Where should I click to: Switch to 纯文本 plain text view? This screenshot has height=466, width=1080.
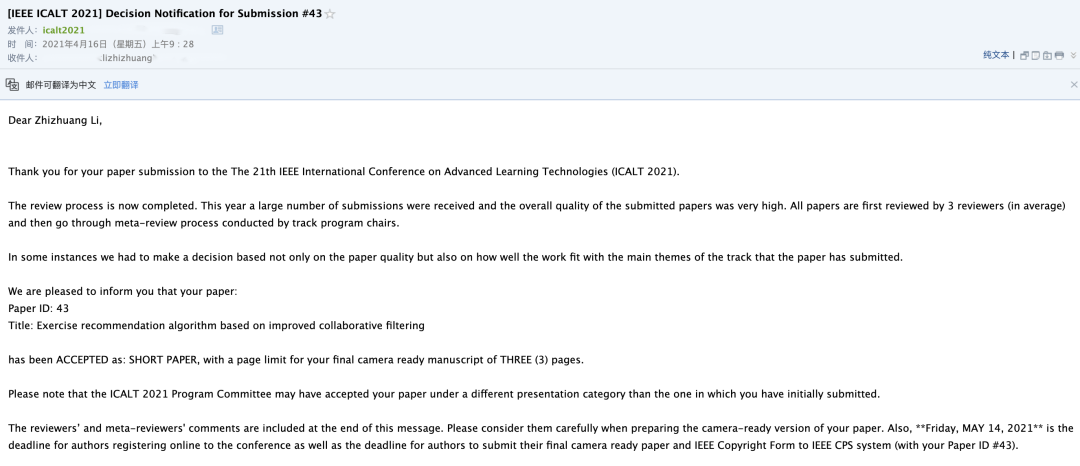996,55
